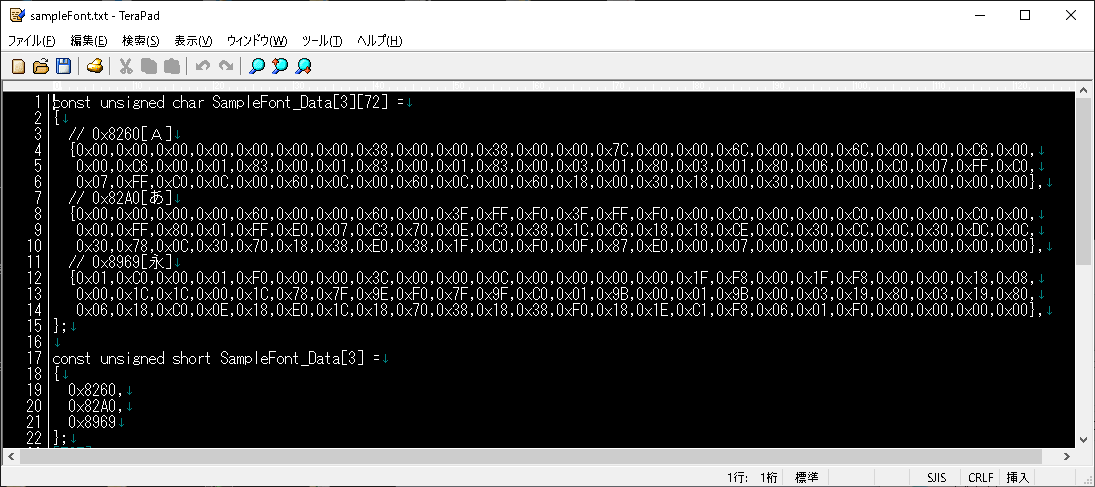Create a new file with the toolbar icon
The image size is (1095, 487).
19,66
